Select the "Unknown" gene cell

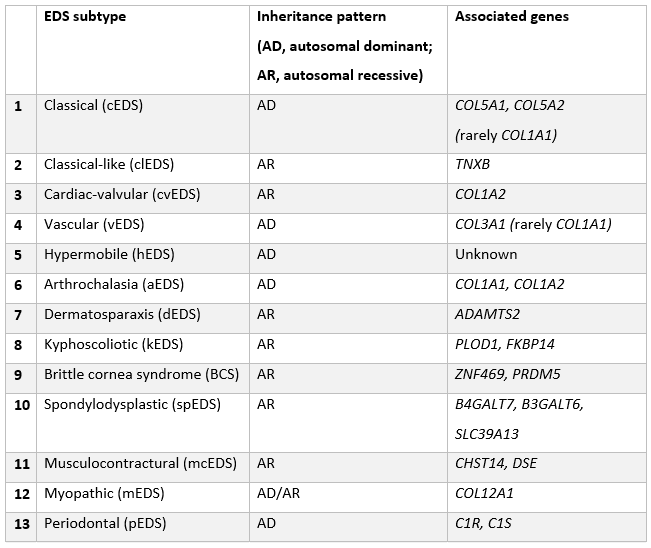486,254
